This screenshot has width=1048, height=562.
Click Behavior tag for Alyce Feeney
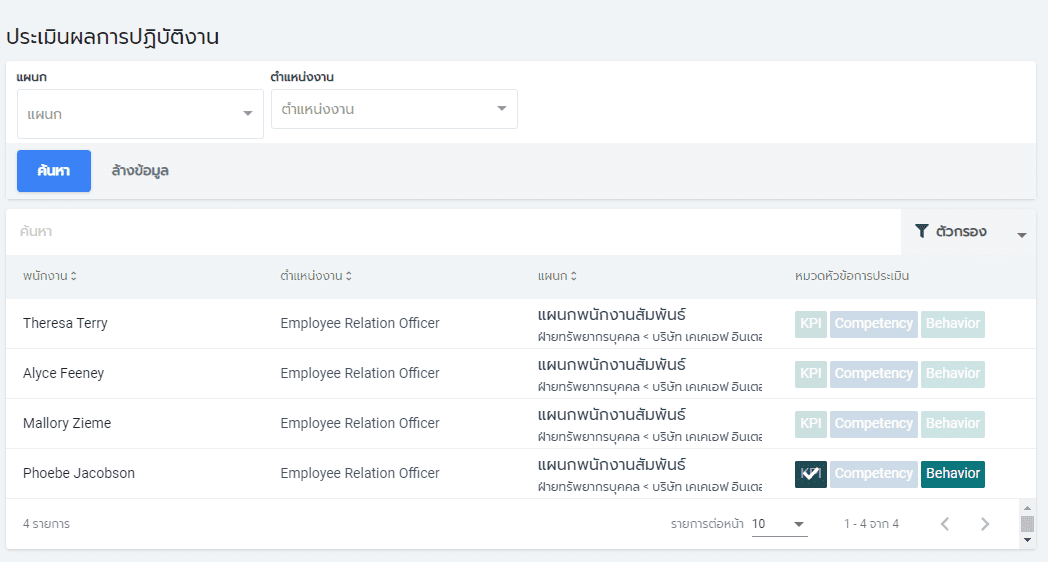[952, 374]
